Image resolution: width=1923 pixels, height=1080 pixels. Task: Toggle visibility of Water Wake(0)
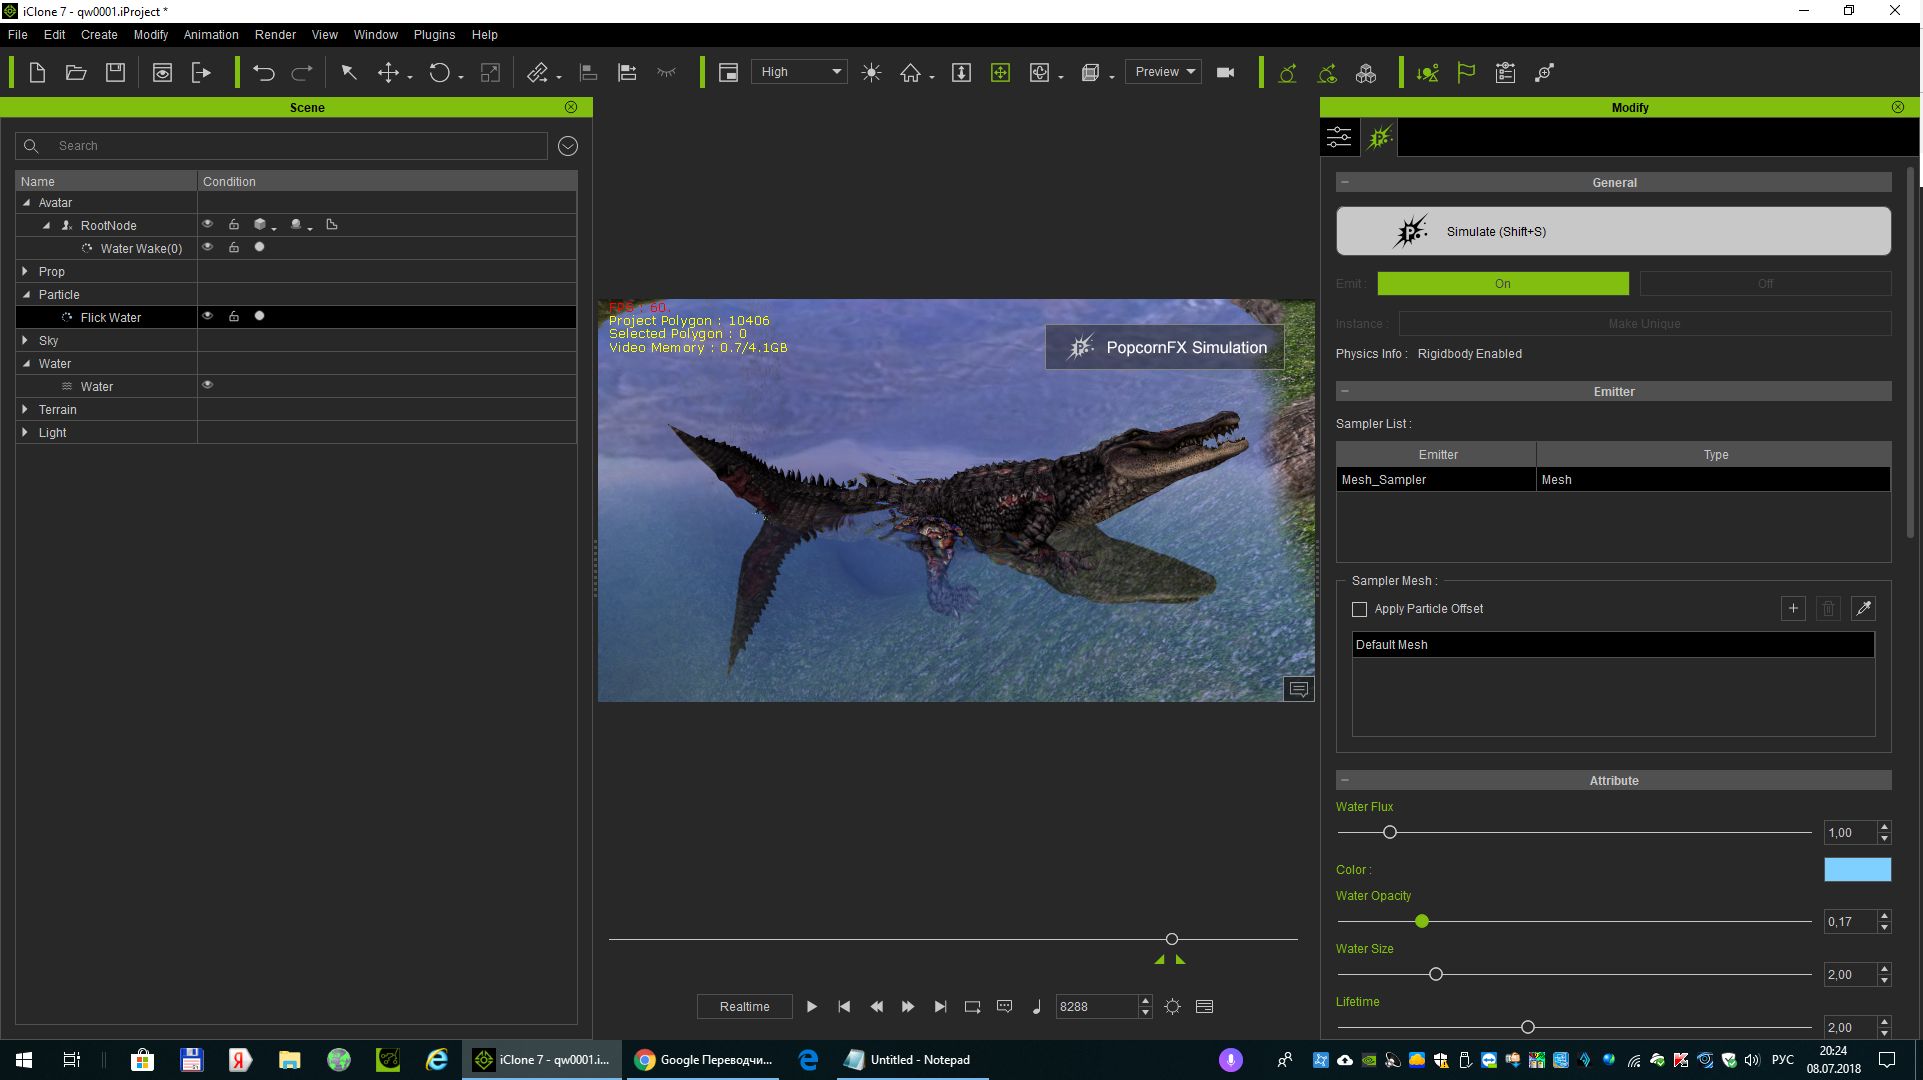coord(208,247)
